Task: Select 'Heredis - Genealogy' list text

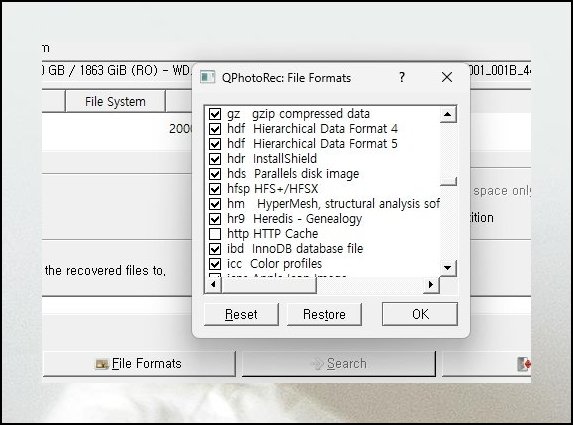Action: pos(307,219)
